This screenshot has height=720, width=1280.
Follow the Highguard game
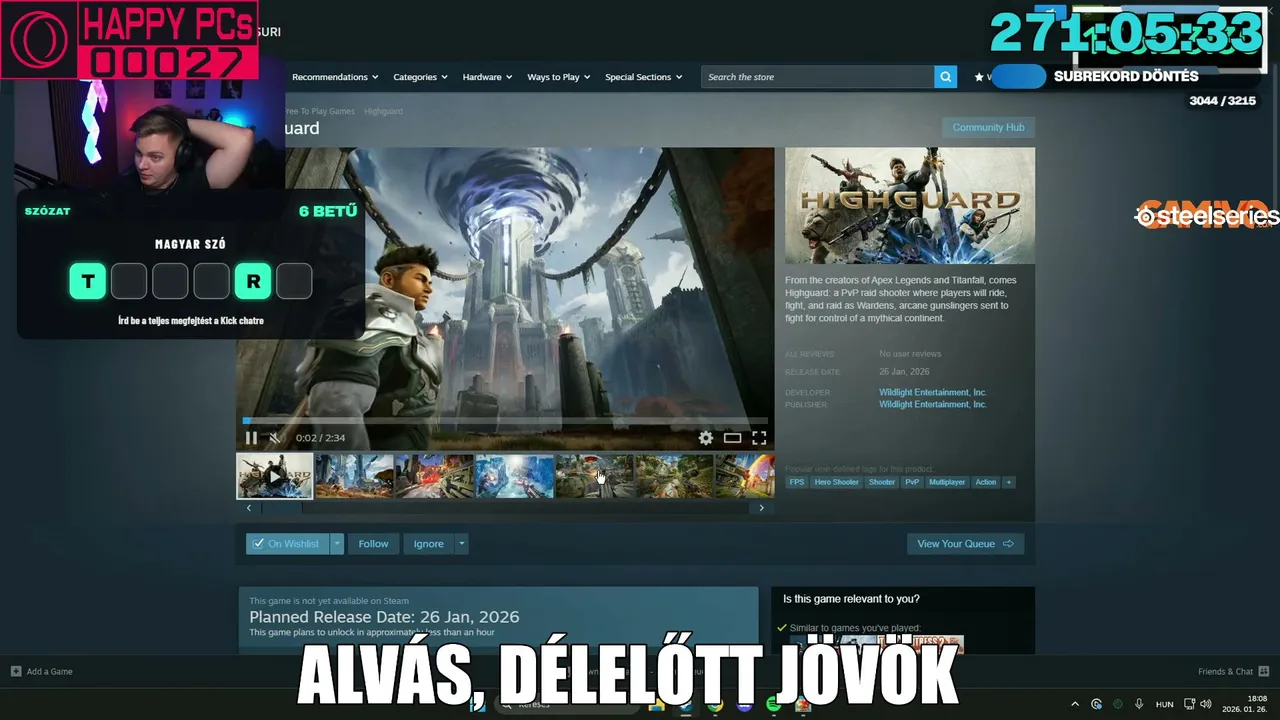373,544
